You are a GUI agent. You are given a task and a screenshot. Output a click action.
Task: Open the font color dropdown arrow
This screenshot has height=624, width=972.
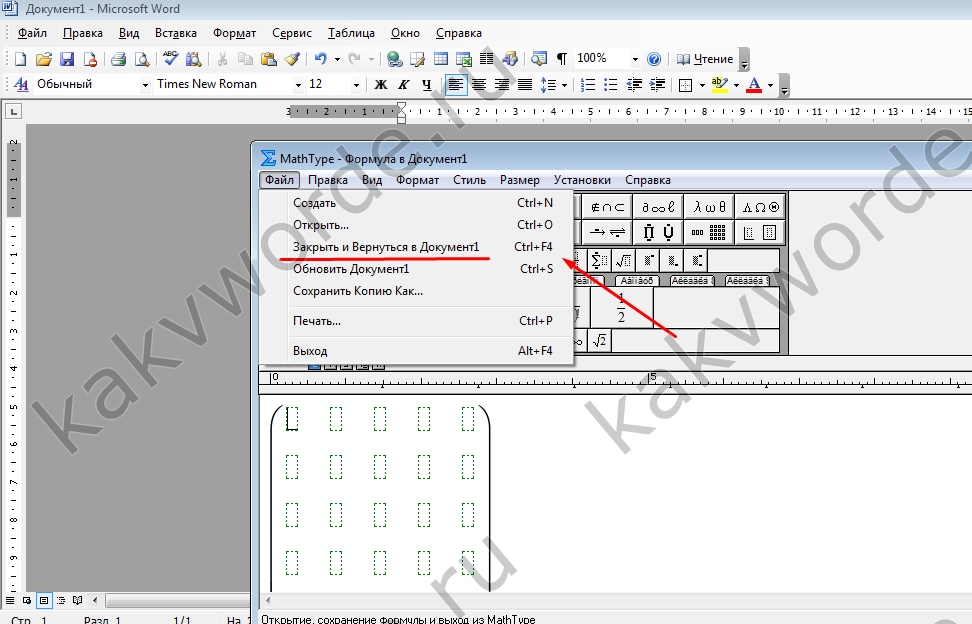coord(771,85)
